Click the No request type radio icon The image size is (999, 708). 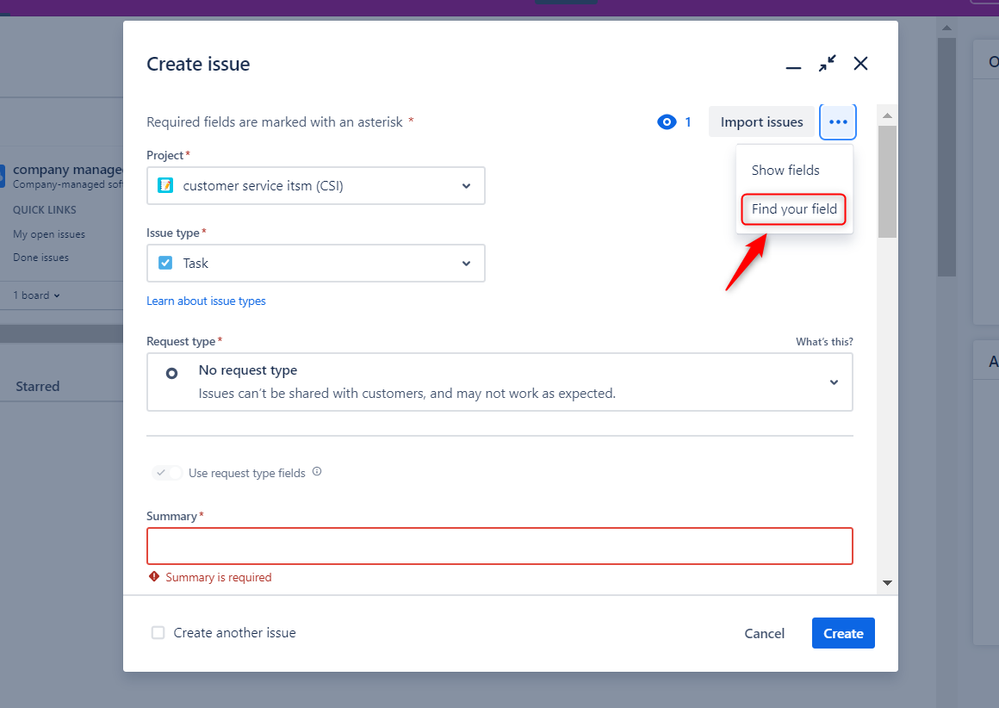[x=171, y=373]
